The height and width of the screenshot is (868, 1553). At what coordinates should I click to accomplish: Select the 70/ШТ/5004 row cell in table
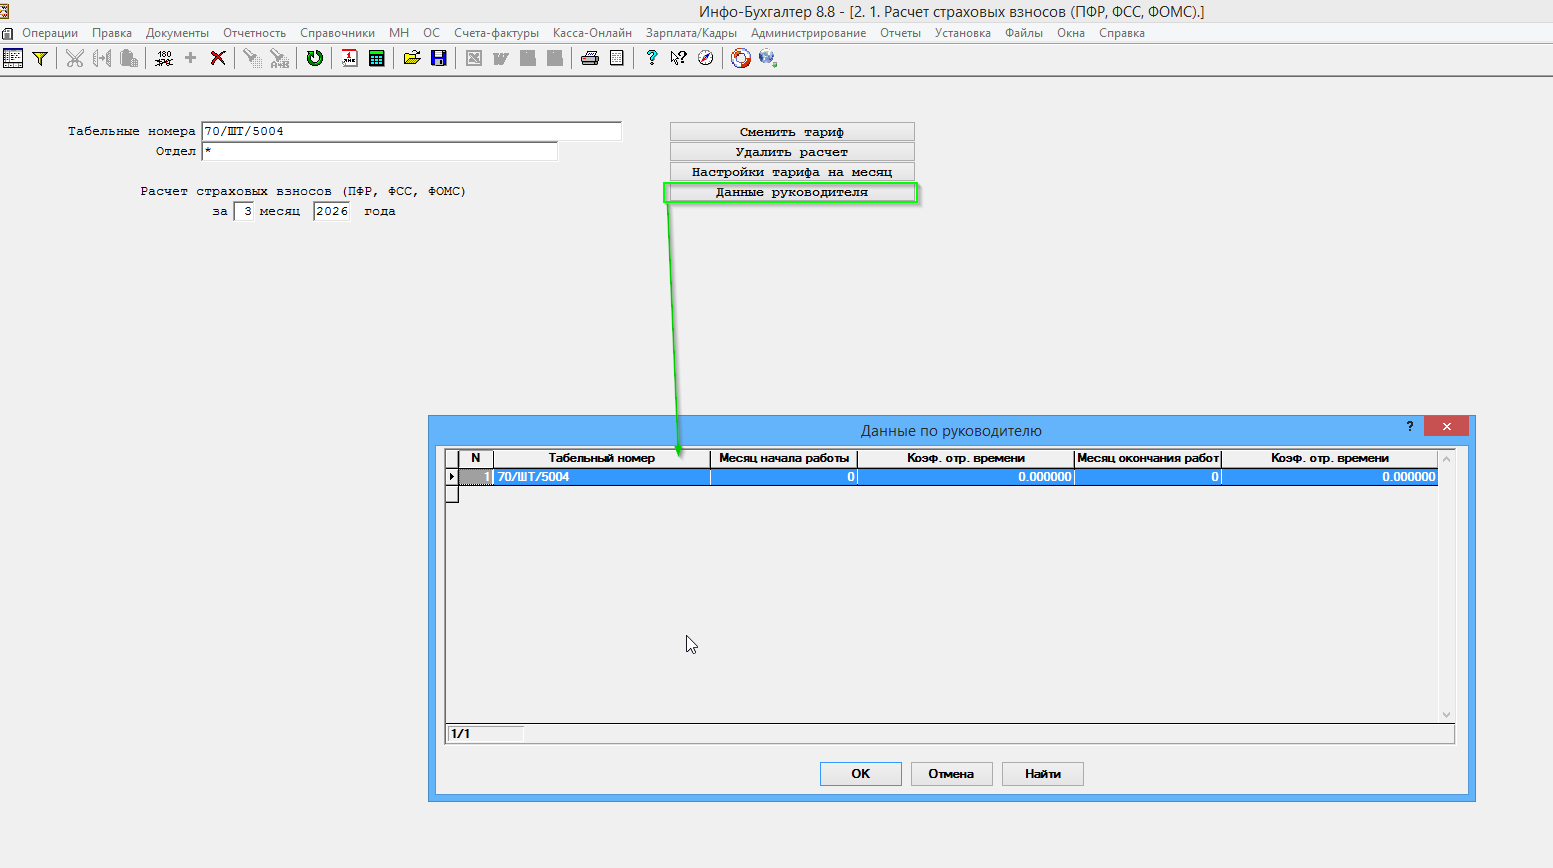[601, 477]
